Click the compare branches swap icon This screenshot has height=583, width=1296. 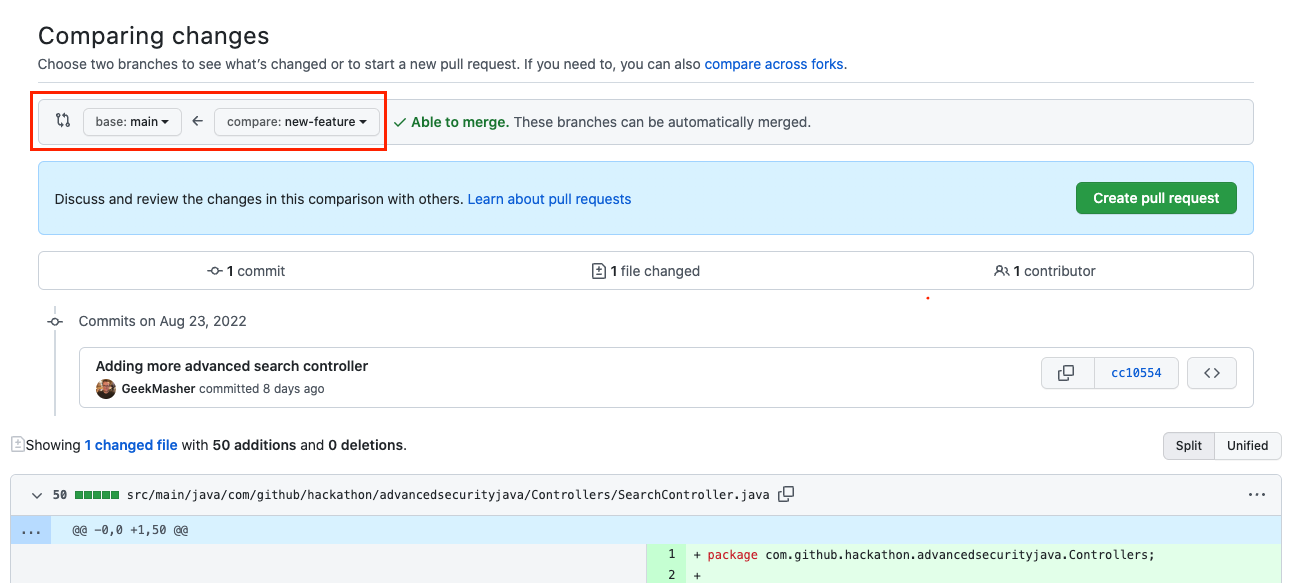pyautogui.click(x=63, y=121)
